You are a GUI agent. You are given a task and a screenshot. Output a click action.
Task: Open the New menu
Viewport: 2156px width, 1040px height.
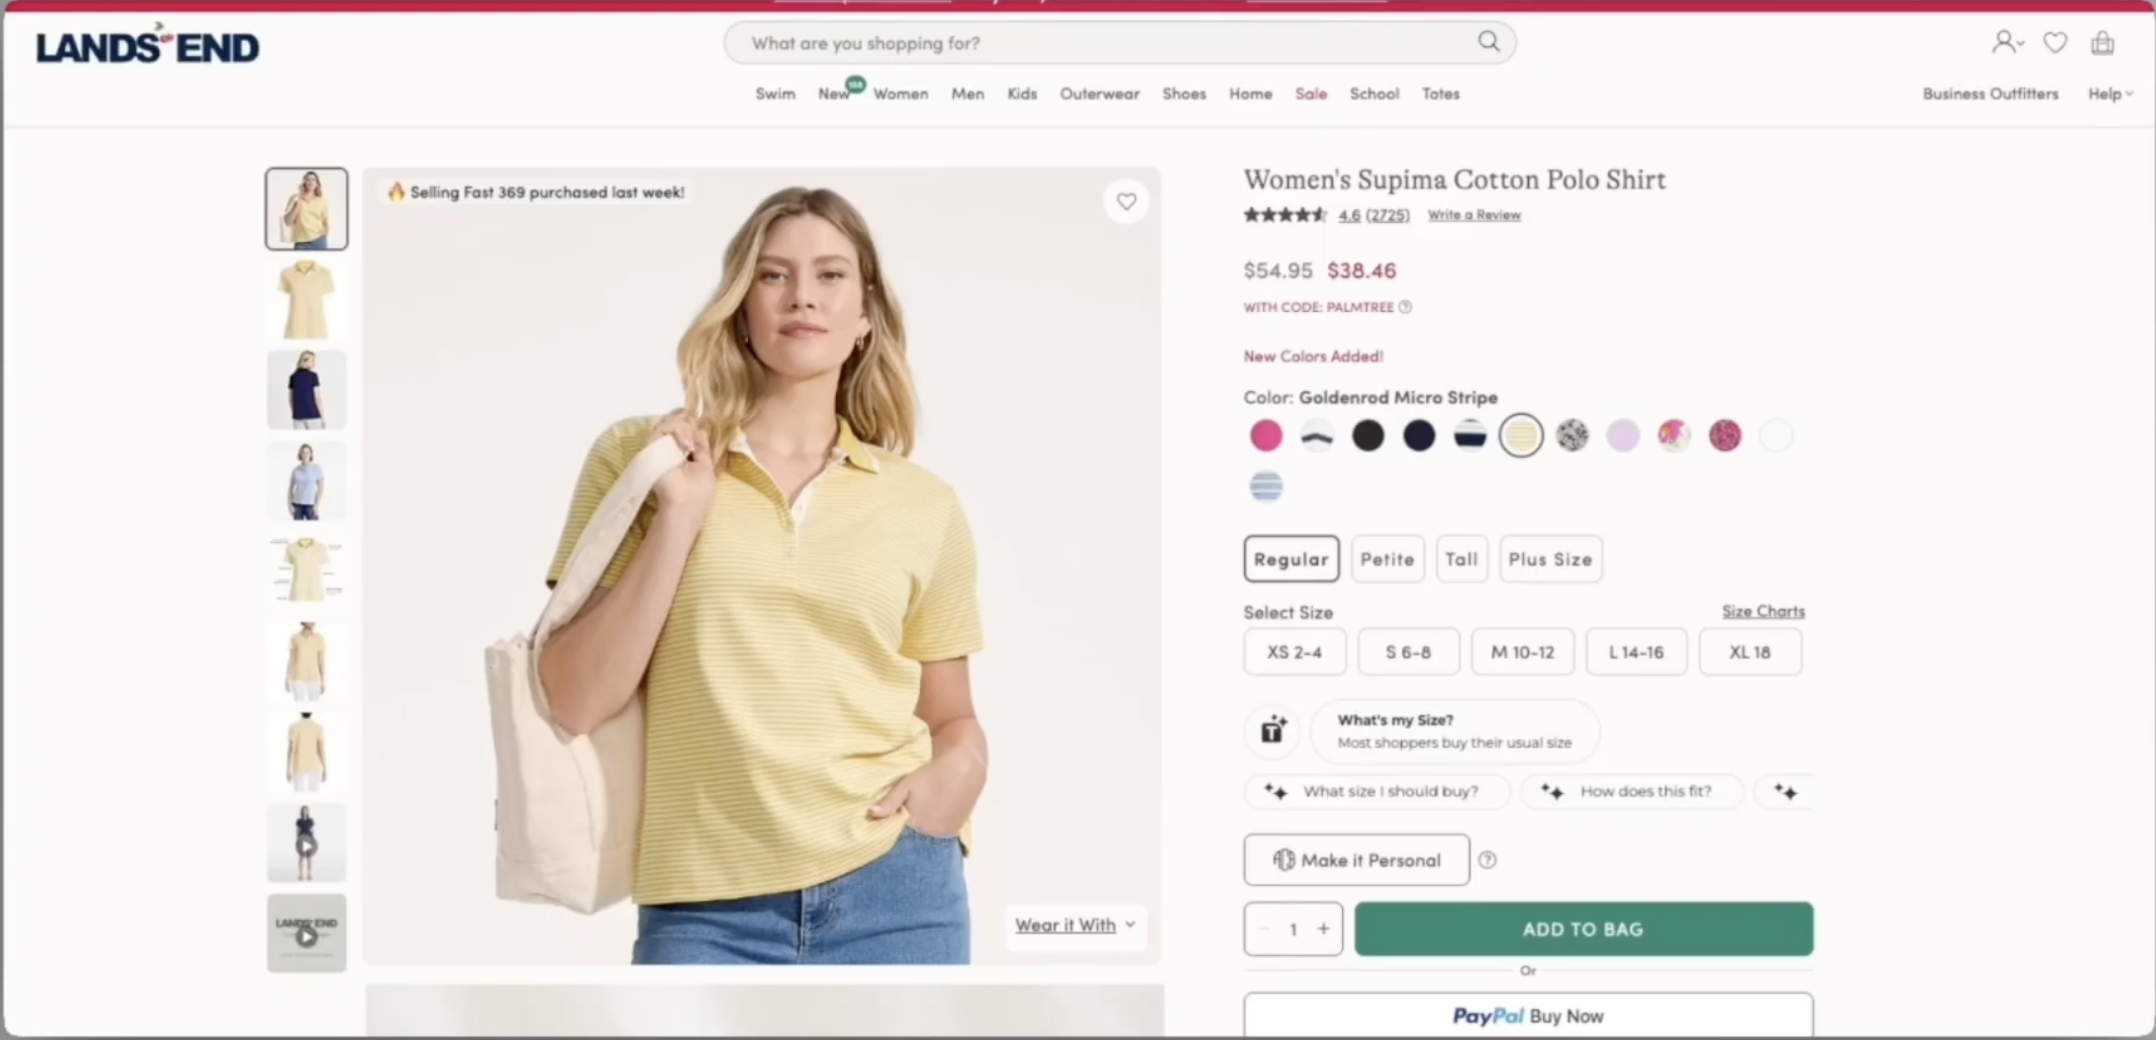click(x=833, y=94)
